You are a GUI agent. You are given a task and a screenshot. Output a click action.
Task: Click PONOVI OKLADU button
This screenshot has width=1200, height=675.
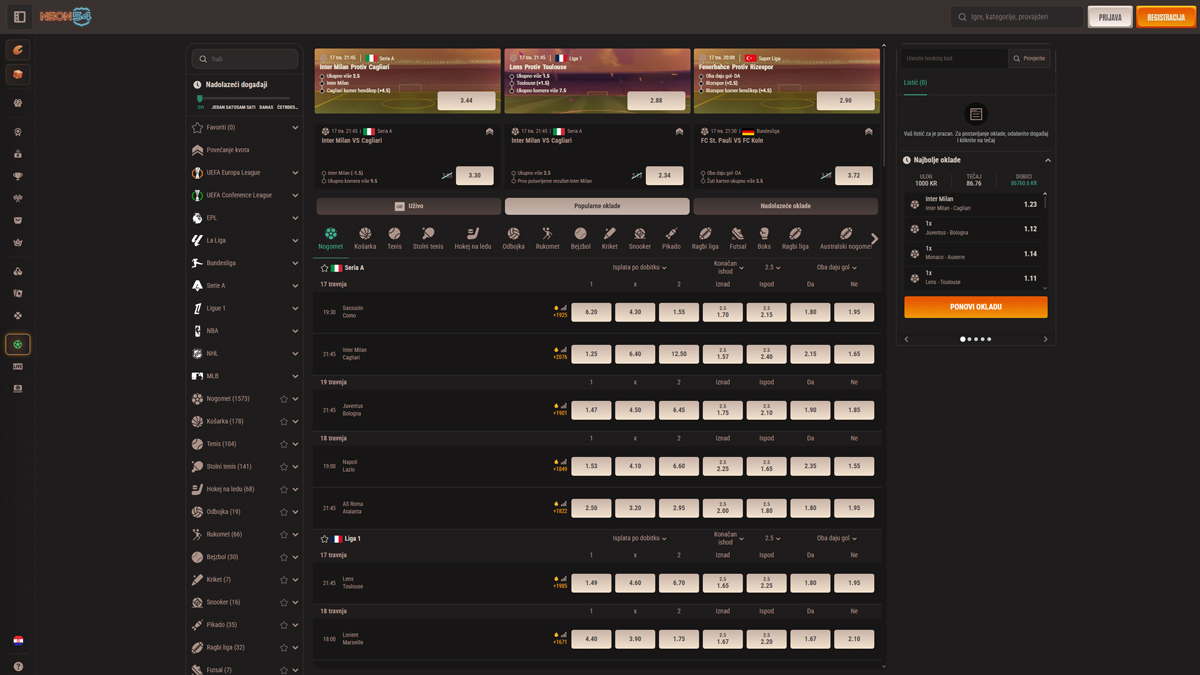[x=976, y=307]
